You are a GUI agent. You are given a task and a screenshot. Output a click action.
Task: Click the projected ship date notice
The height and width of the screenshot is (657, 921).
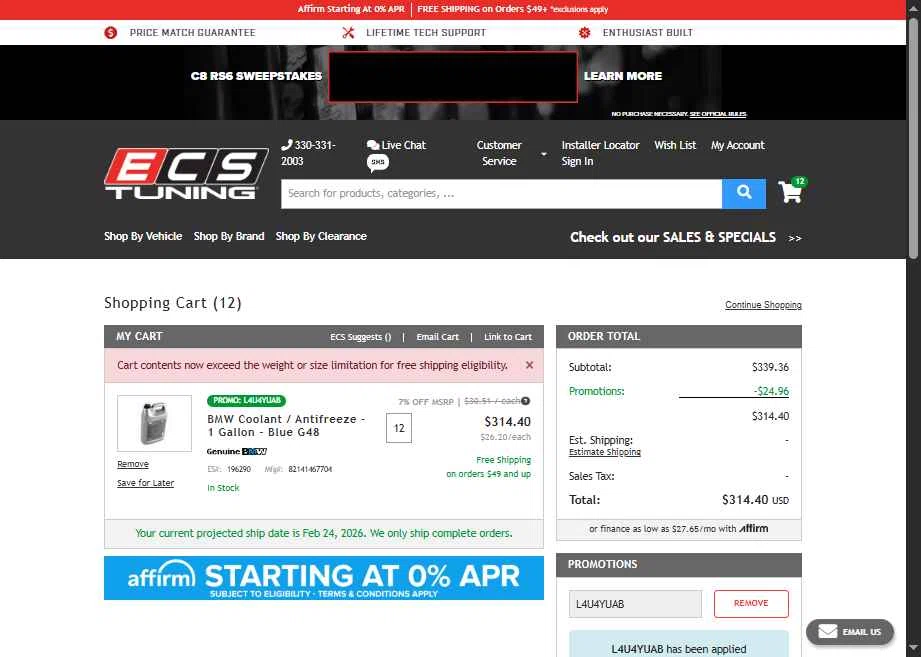pyautogui.click(x=324, y=533)
